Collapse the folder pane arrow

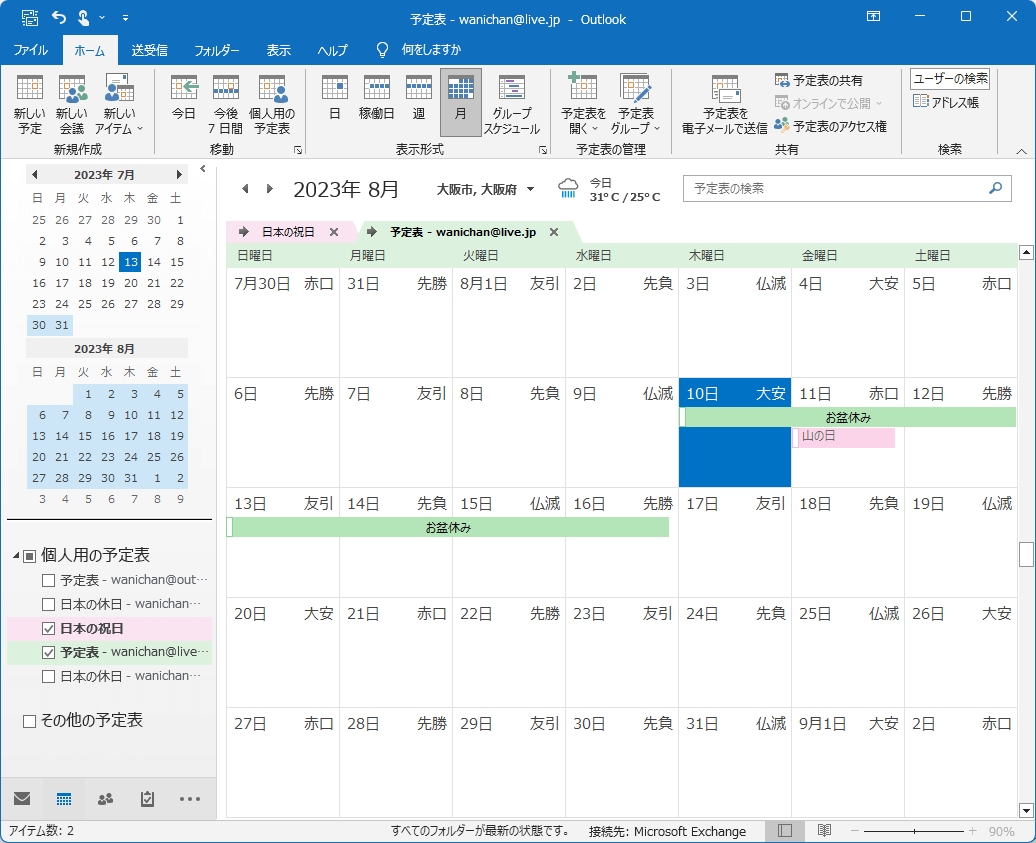pos(203,169)
